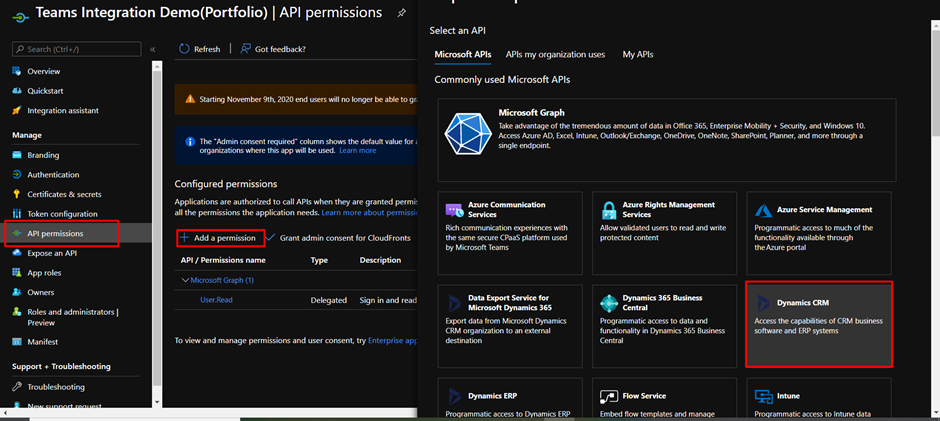Select the Flow Service card
940x421 pixels.
[664, 398]
